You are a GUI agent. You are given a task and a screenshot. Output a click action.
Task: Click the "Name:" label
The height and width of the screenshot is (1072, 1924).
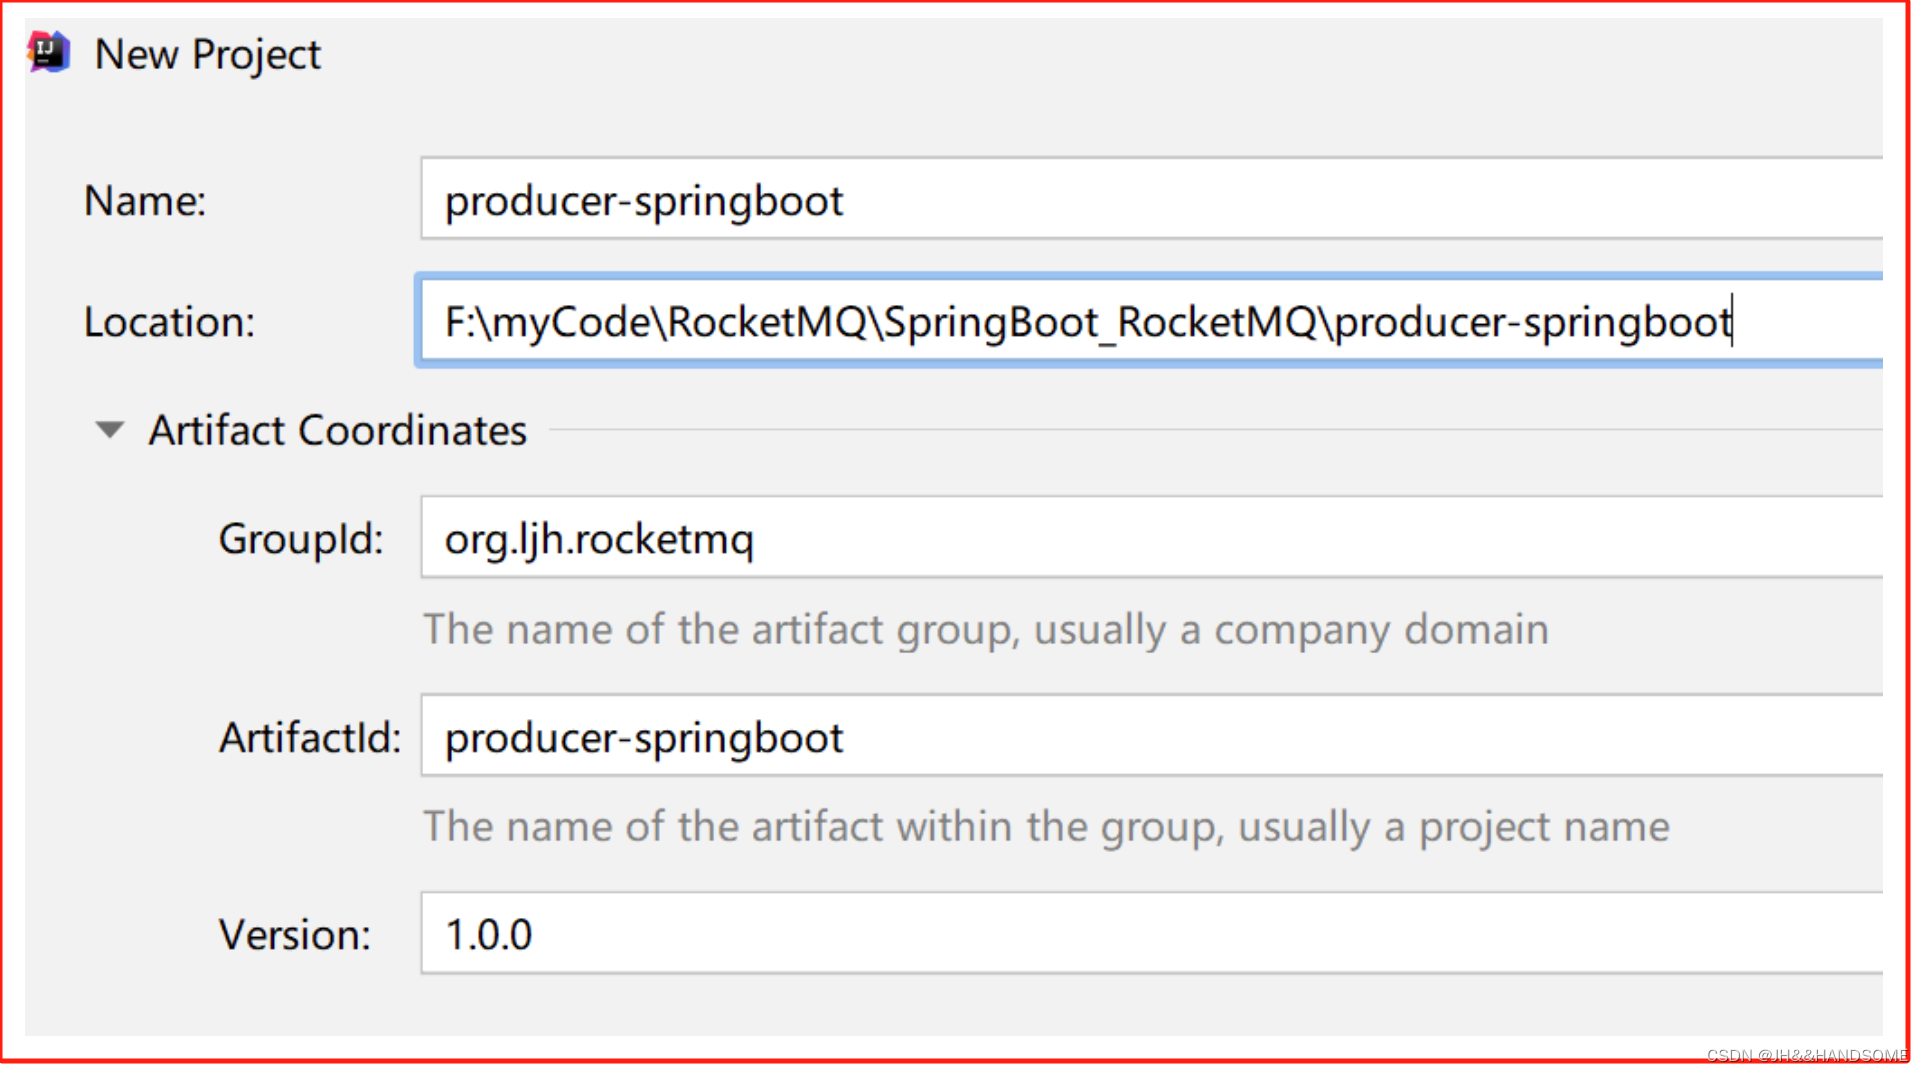tap(145, 201)
